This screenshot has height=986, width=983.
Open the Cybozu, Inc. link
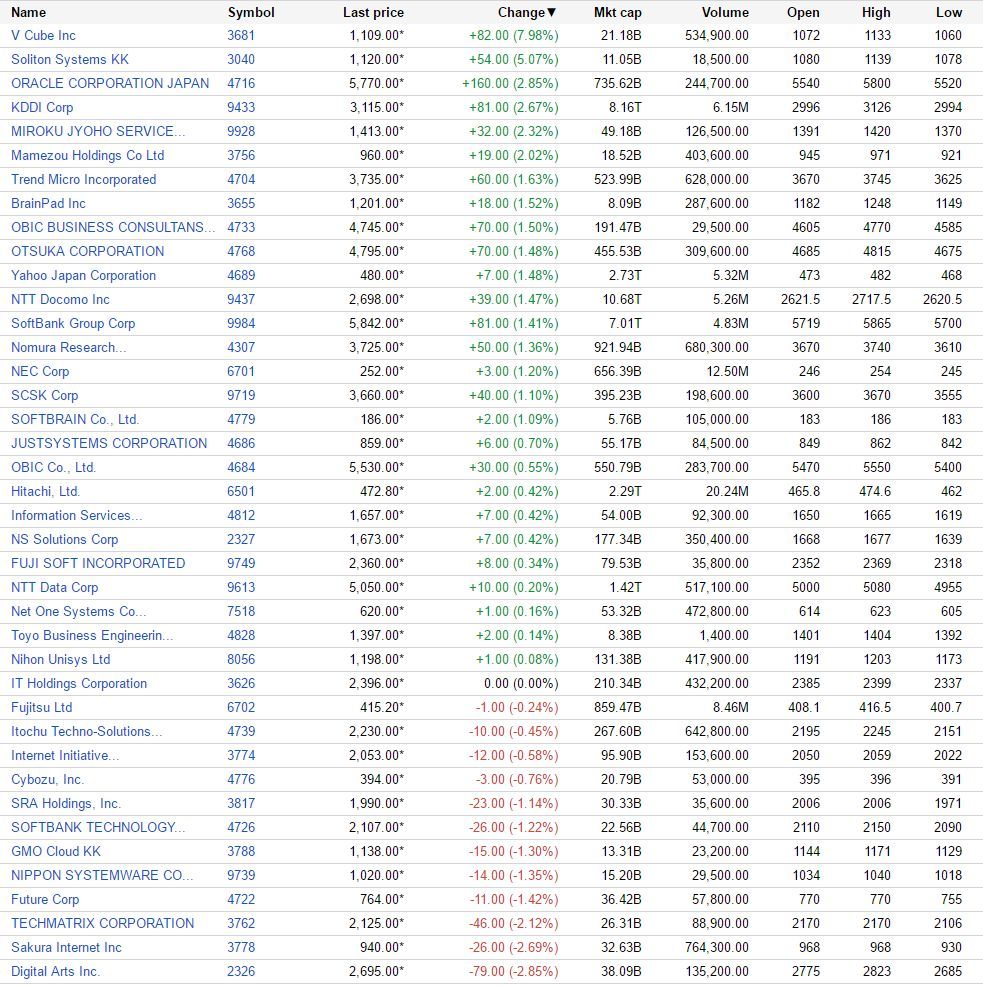[x=47, y=779]
